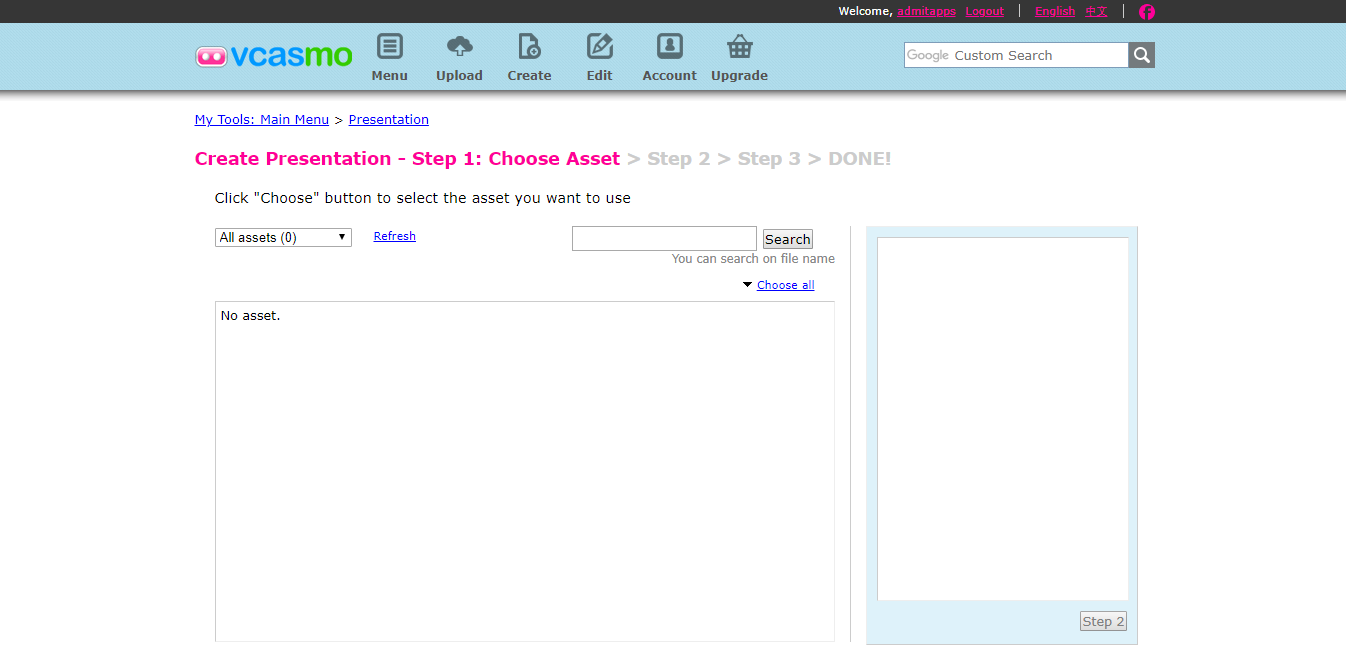Click the vcasmo logo
The width and height of the screenshot is (1346, 662).
(x=274, y=56)
